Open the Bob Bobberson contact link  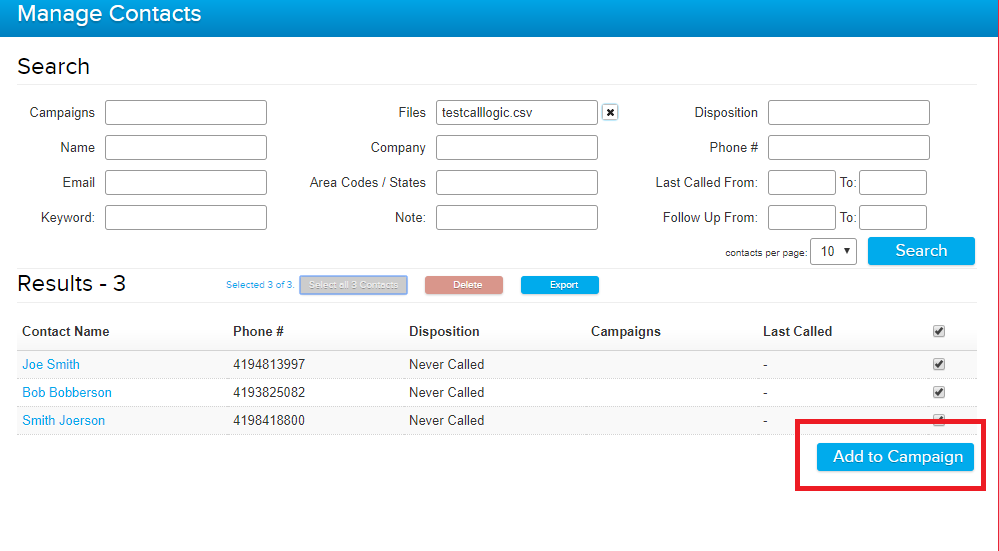click(67, 392)
